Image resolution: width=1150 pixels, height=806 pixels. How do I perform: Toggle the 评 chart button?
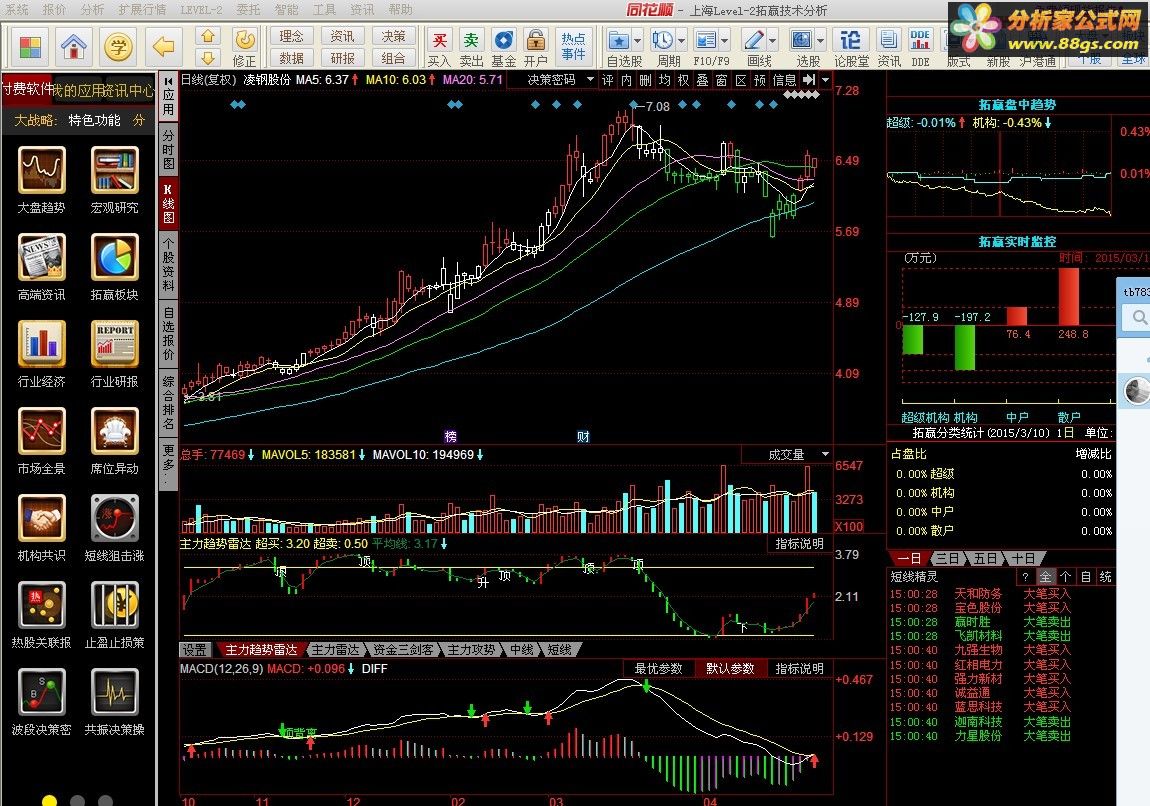pyautogui.click(x=607, y=80)
